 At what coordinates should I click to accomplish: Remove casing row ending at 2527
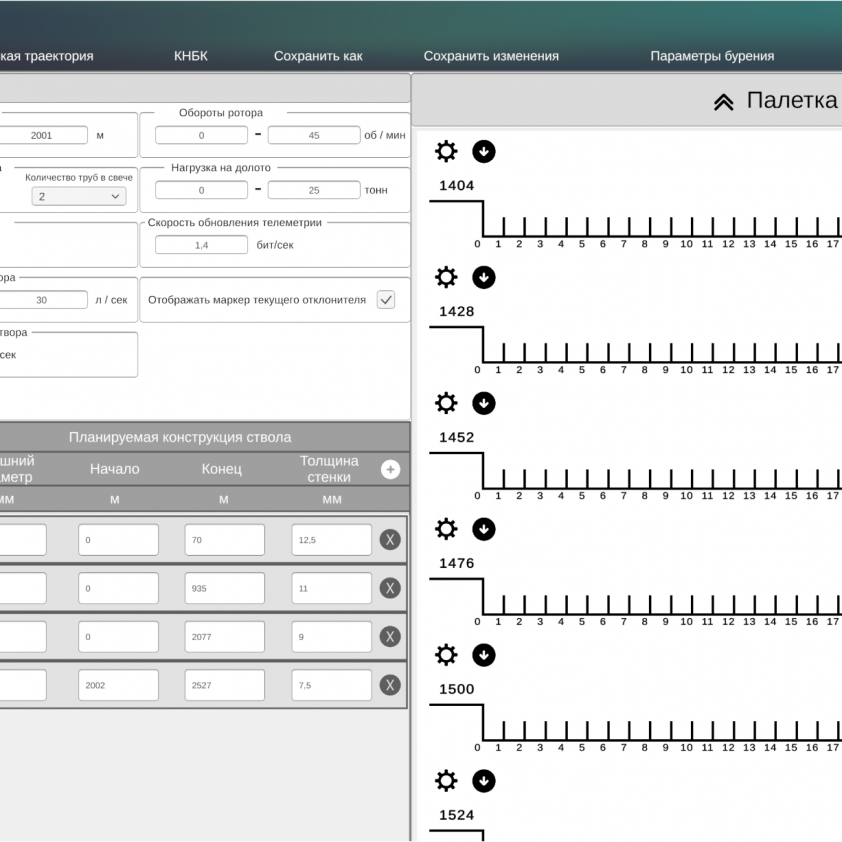(390, 685)
